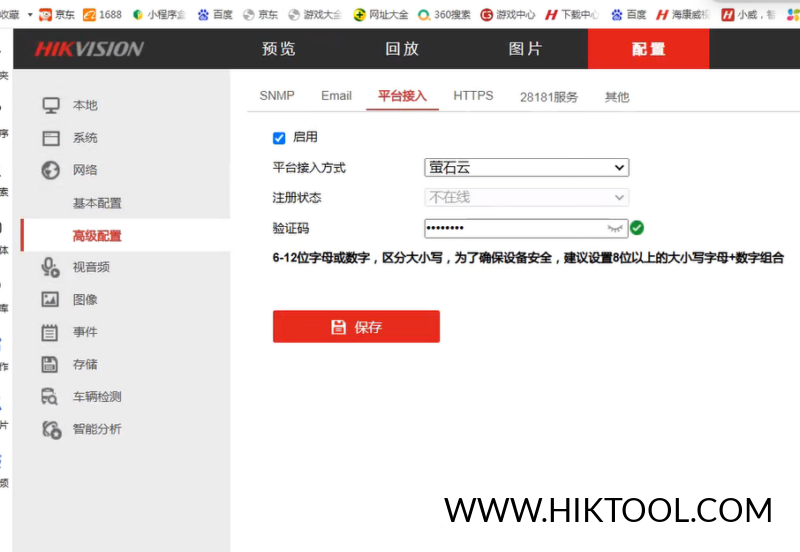Expand the 收藏 bookmarks arrow

tap(30, 14)
